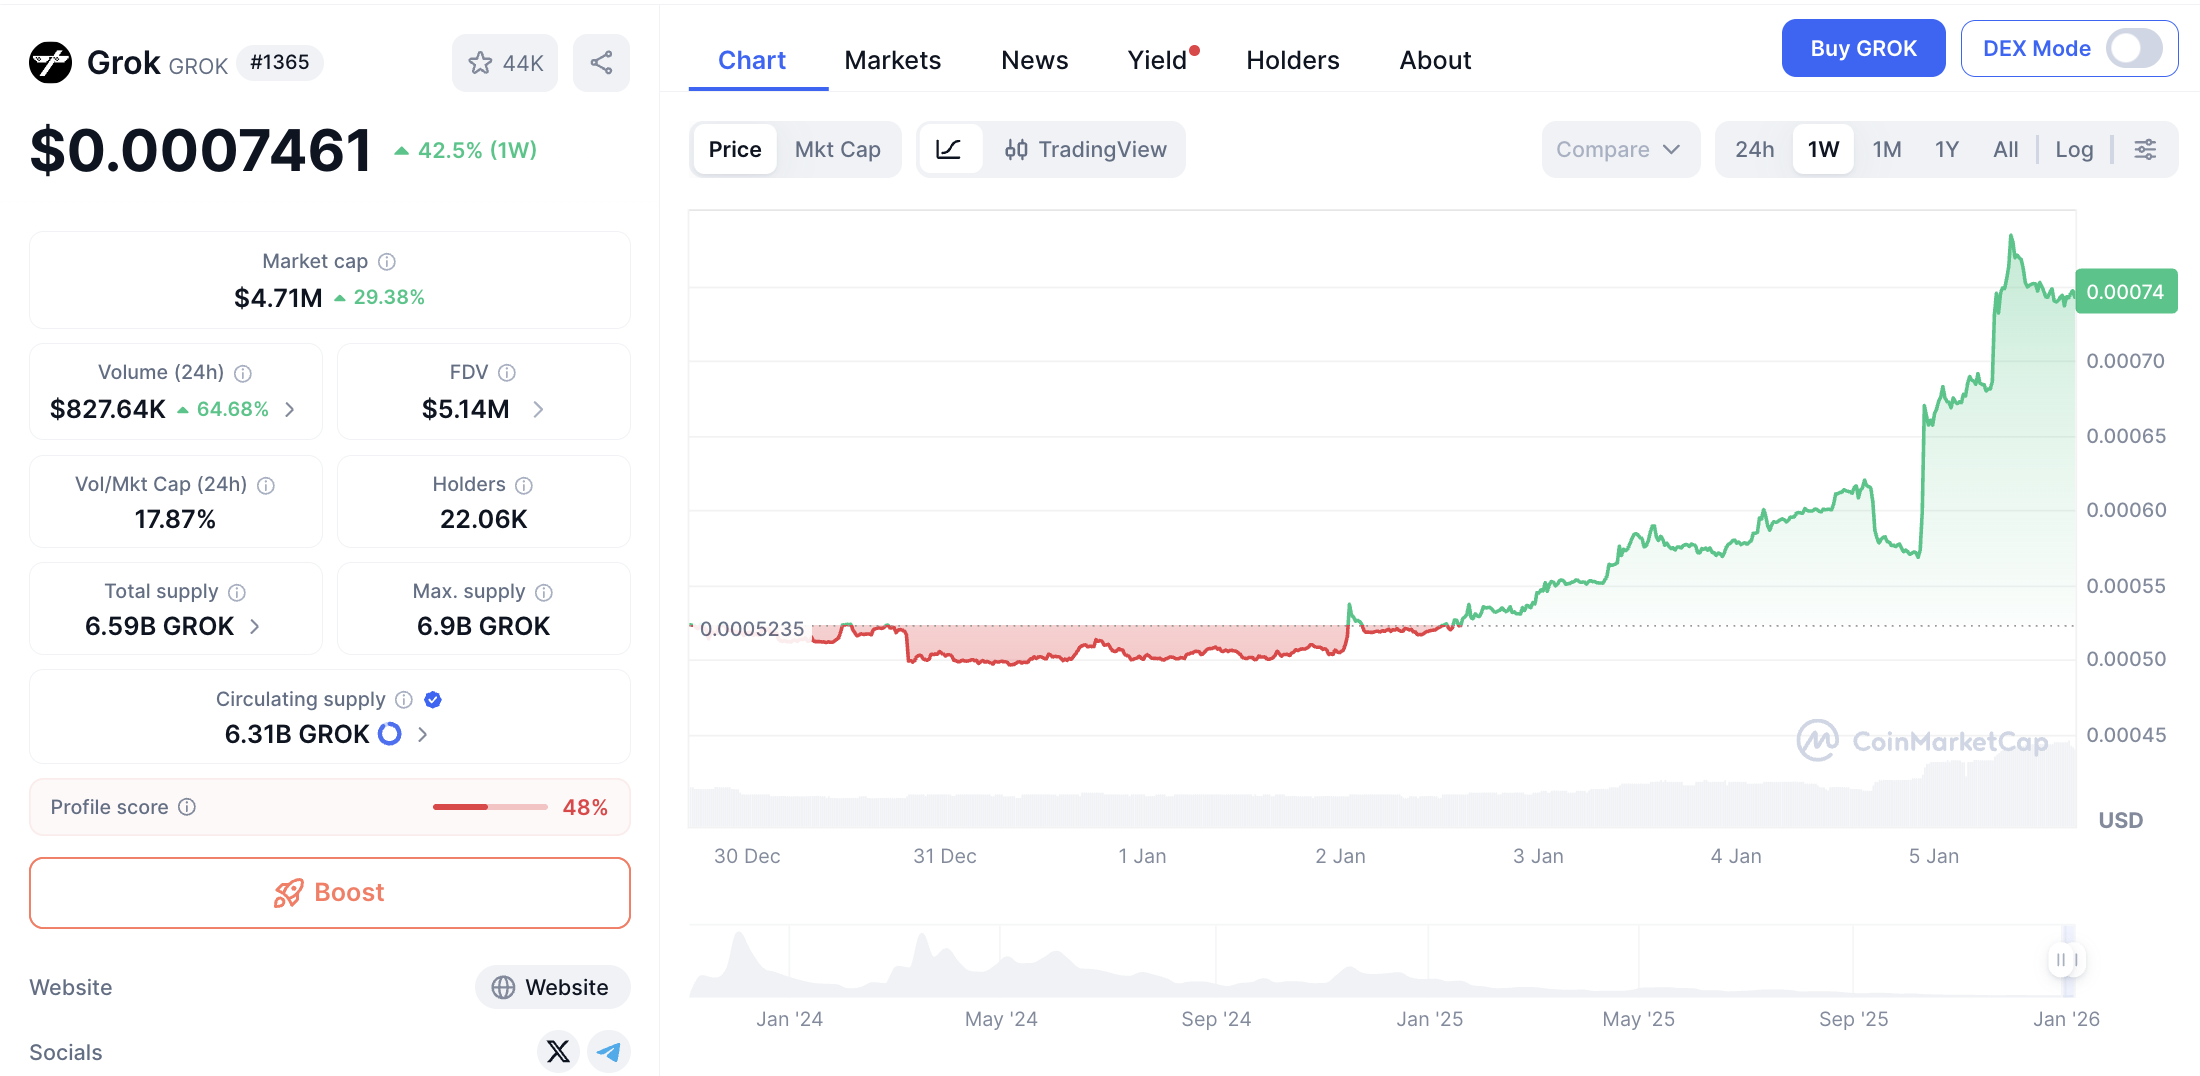Screen dimensions: 2200x1076
Task: Toggle DEX Mode switch
Action: click(2133, 48)
